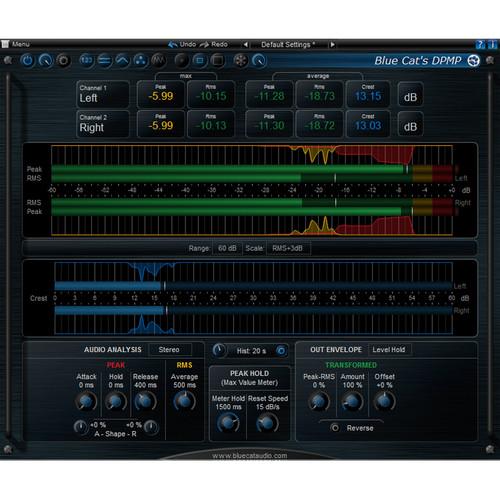Viewport: 500px width, 500px height.
Task: Click the Channel 2 Right label box
Action: click(103, 124)
